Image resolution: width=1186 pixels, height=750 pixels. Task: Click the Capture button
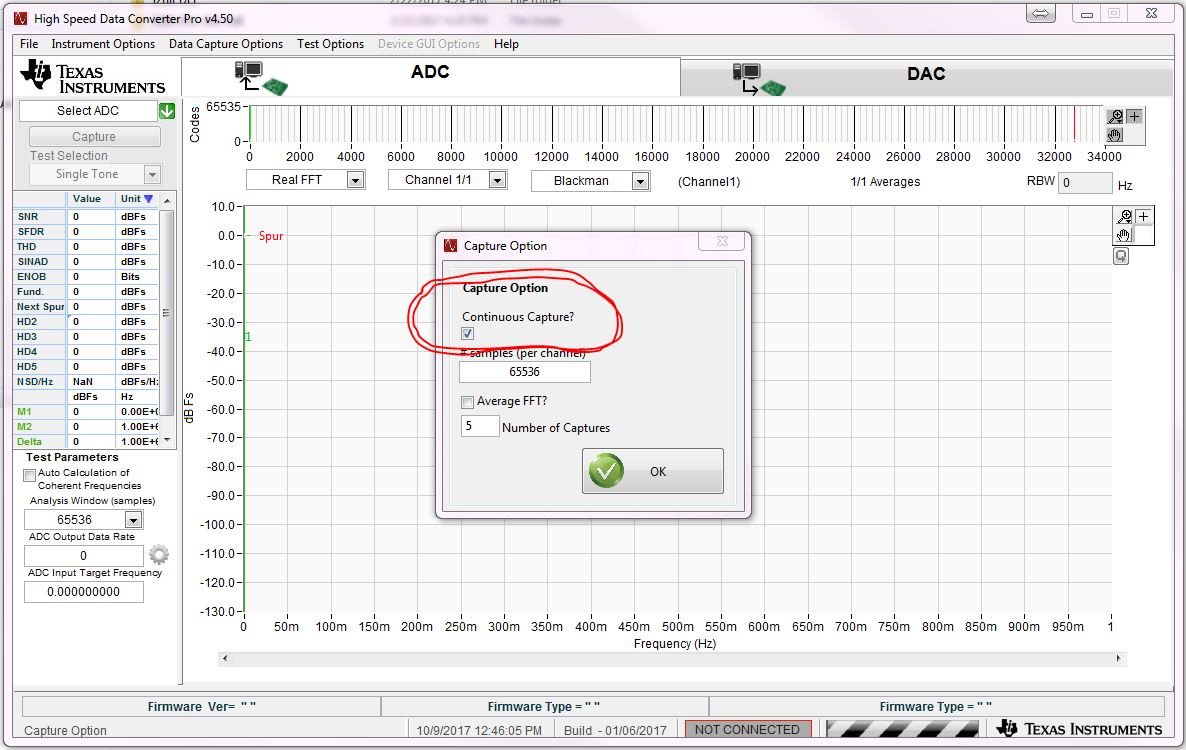pos(95,137)
